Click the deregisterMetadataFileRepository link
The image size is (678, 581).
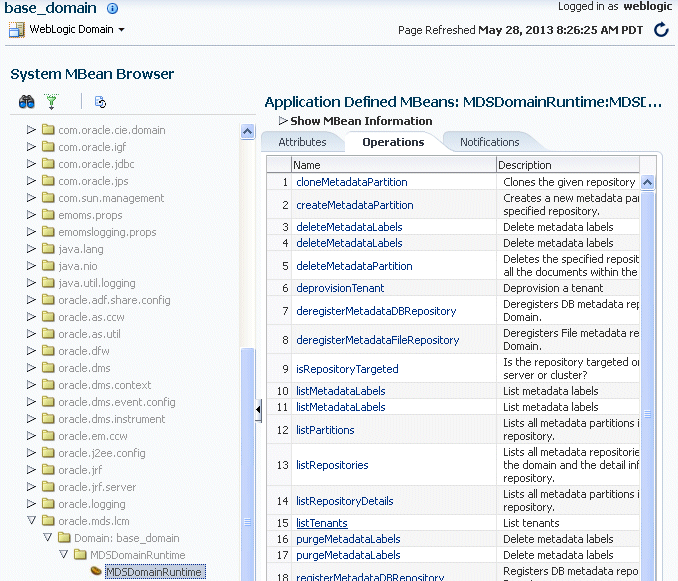(377, 340)
